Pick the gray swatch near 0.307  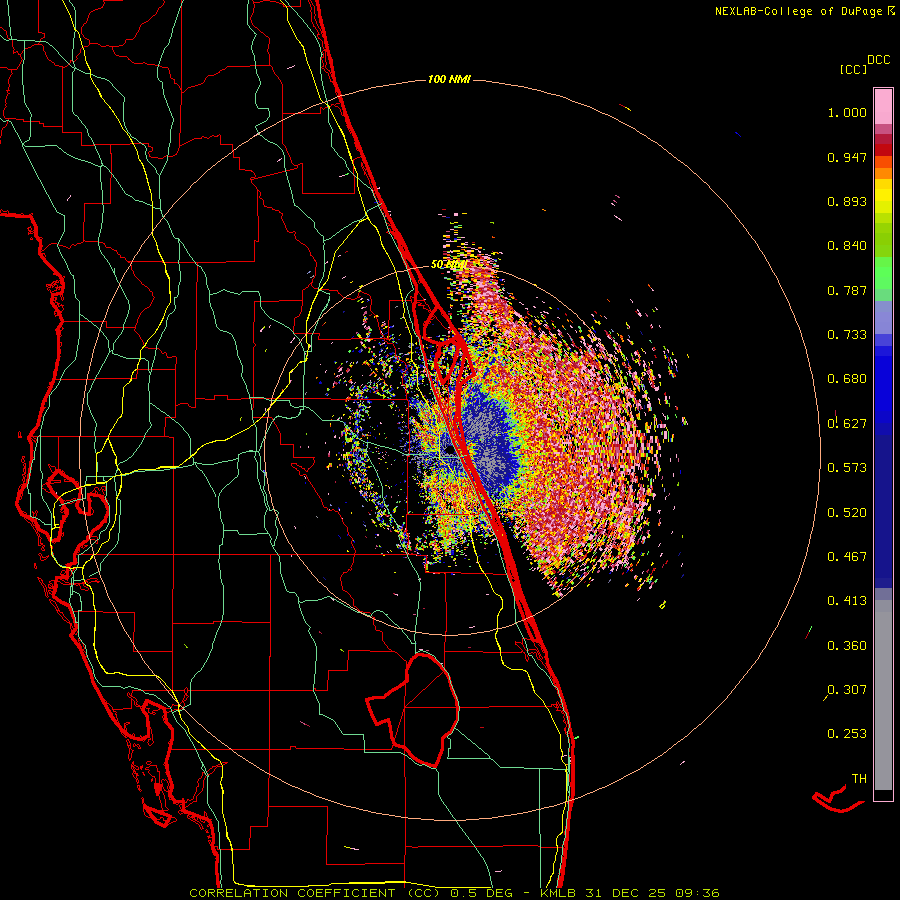click(883, 695)
